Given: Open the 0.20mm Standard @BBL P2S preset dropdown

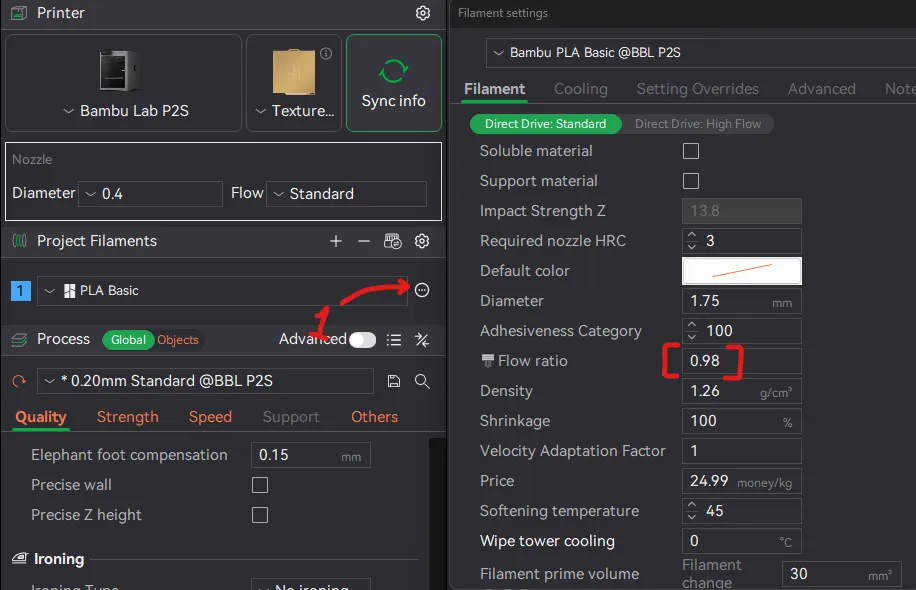Looking at the screenshot, I should click(205, 381).
